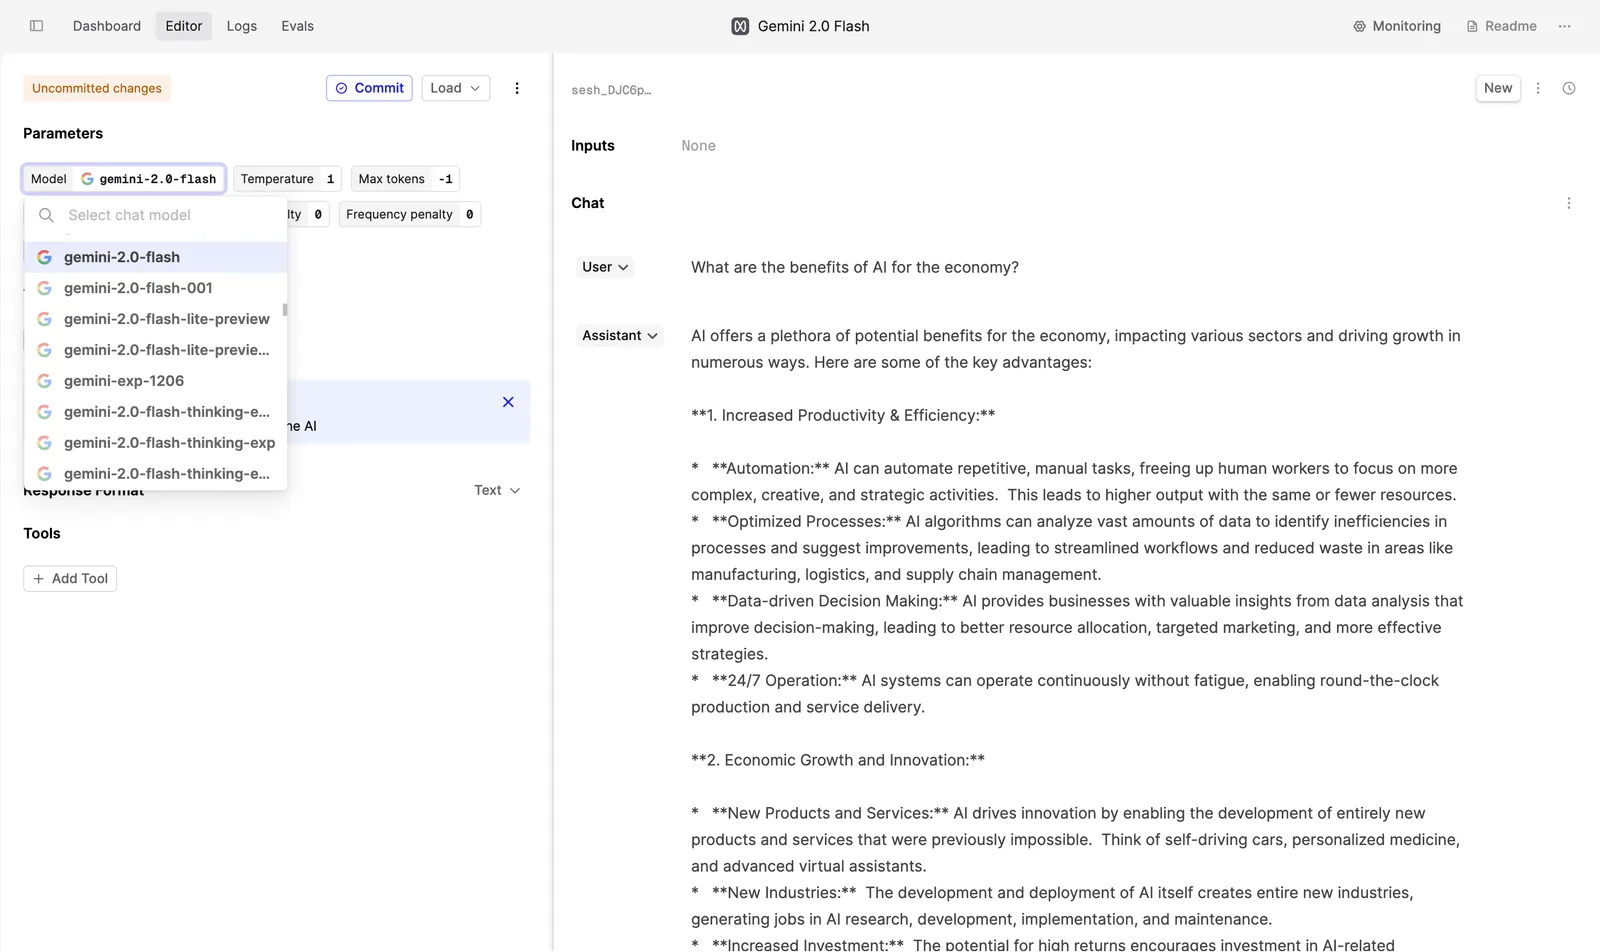Click the Uncommitted changes badge
Screen dimensions: 1600x952
pyautogui.click(x=97, y=88)
